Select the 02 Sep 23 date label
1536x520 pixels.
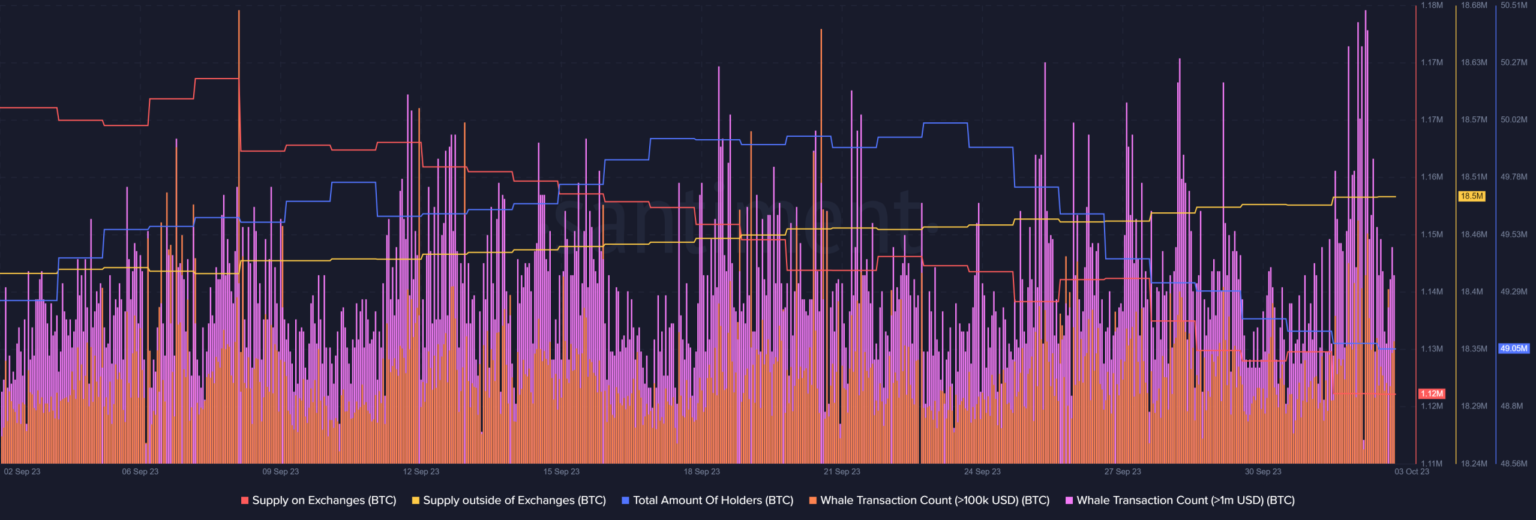[23, 470]
